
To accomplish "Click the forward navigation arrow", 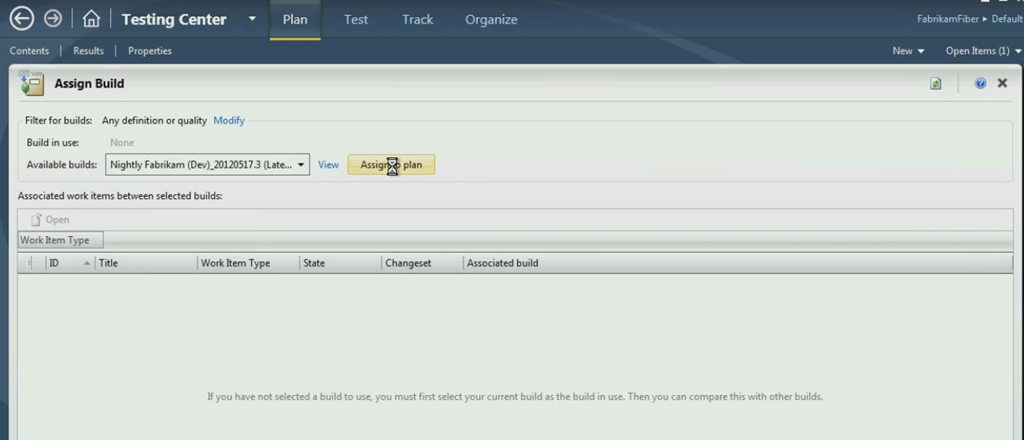I will coord(53,19).
